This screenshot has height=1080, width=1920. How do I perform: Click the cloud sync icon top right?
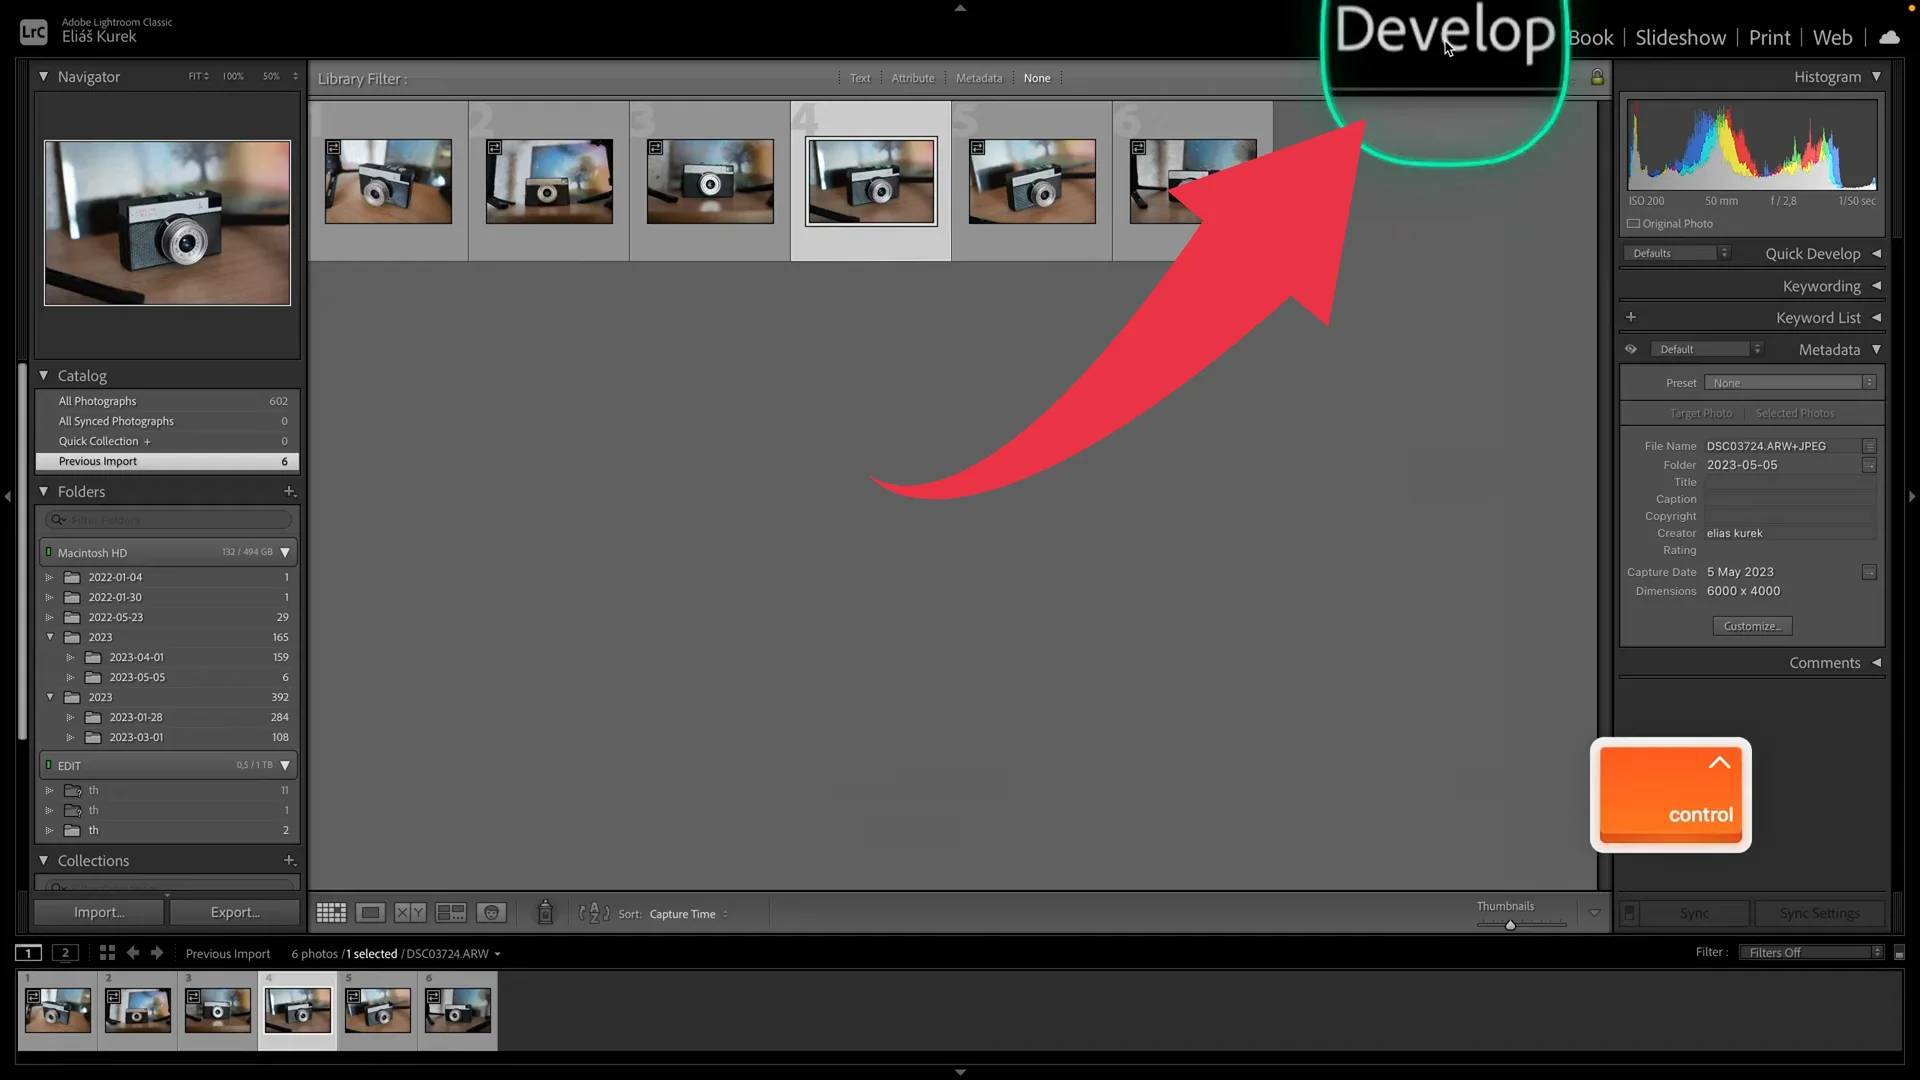coord(1888,37)
